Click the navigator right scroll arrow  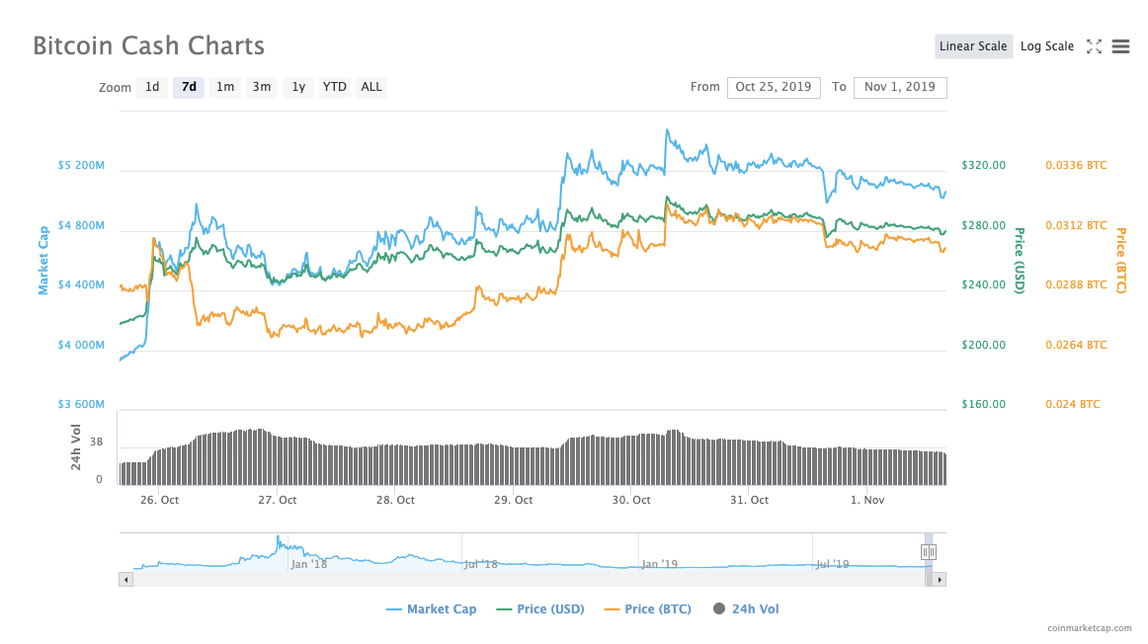coord(939,580)
